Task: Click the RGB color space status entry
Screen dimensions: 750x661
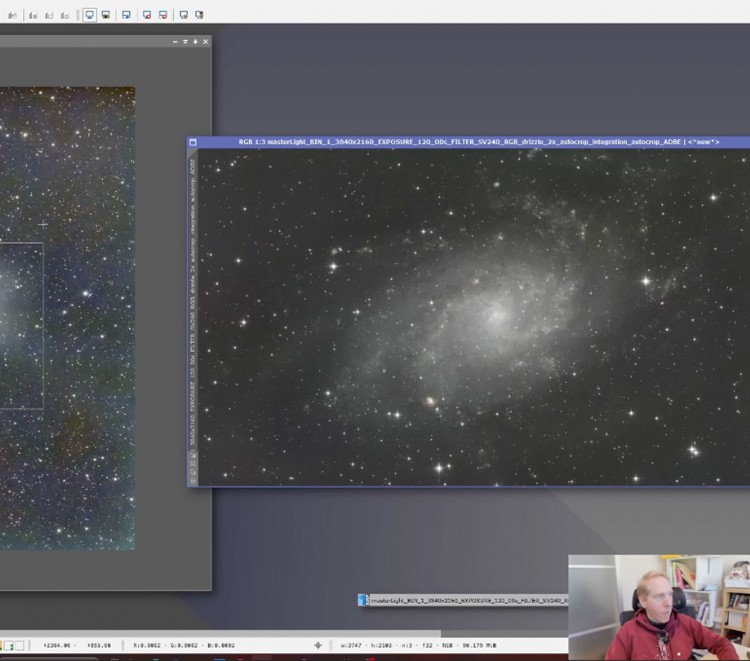Action: [447, 645]
